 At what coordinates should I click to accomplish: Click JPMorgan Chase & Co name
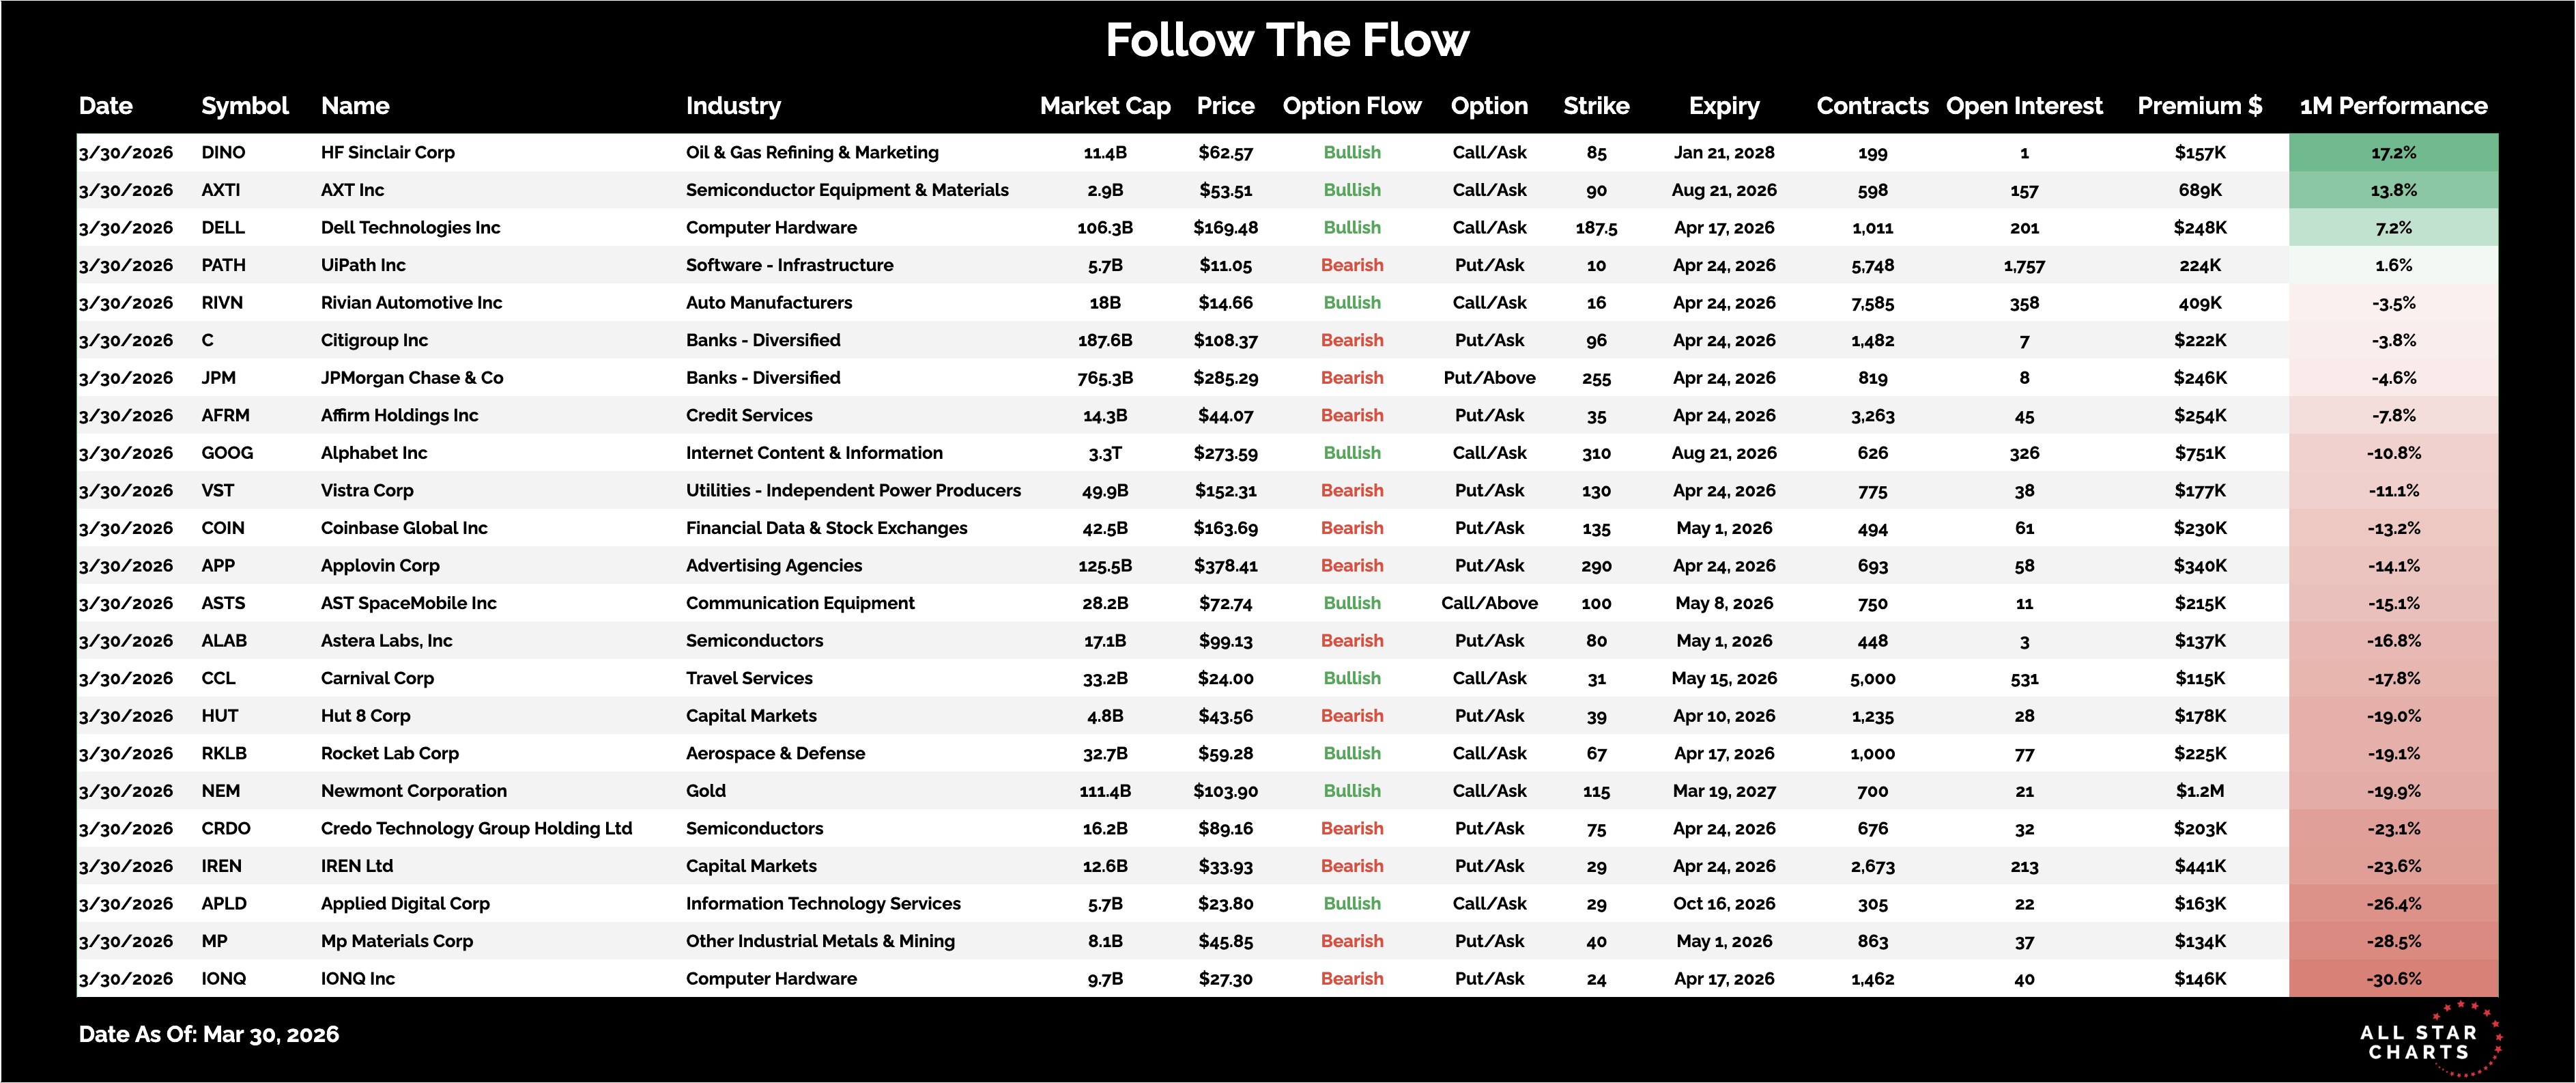[411, 378]
